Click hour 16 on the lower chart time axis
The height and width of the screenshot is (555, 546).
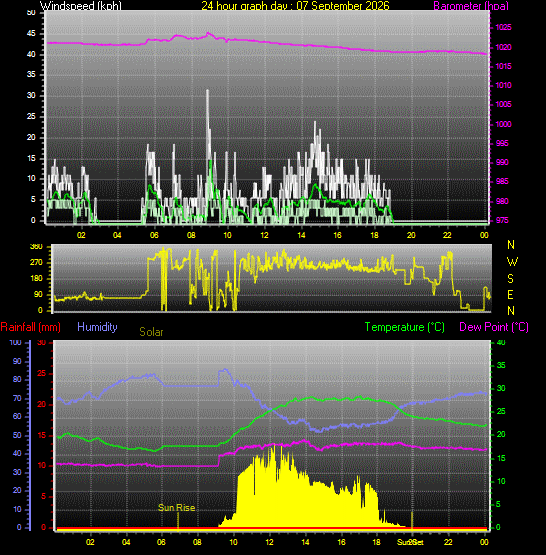341,542
